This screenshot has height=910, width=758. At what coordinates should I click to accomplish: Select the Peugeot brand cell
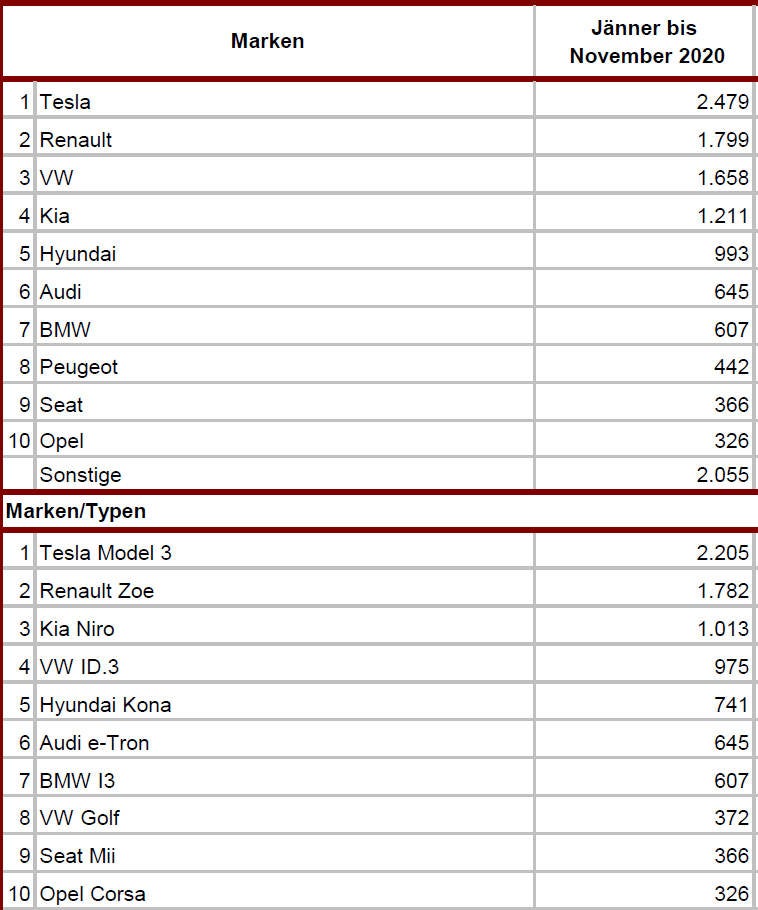[79, 367]
